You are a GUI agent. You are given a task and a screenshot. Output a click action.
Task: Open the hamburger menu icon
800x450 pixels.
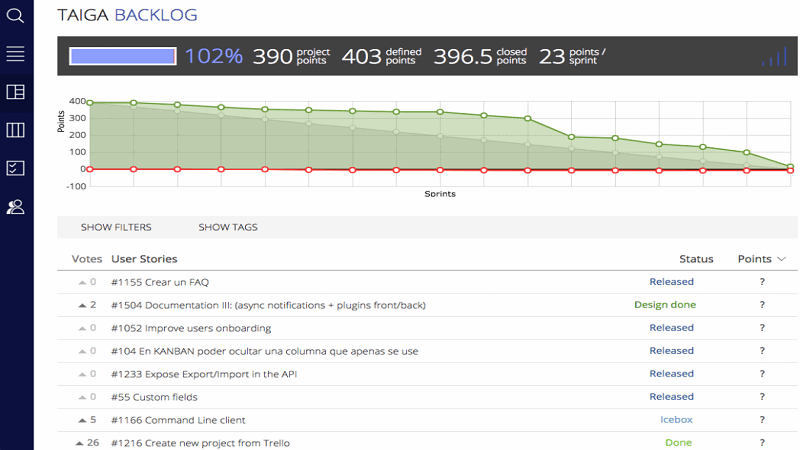point(15,54)
